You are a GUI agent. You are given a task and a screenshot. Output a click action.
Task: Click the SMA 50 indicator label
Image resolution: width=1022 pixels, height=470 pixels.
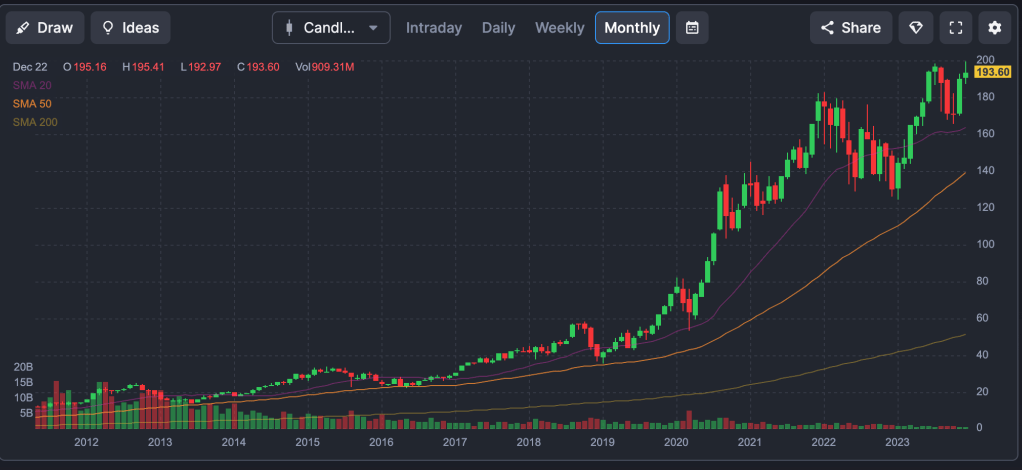tap(30, 103)
